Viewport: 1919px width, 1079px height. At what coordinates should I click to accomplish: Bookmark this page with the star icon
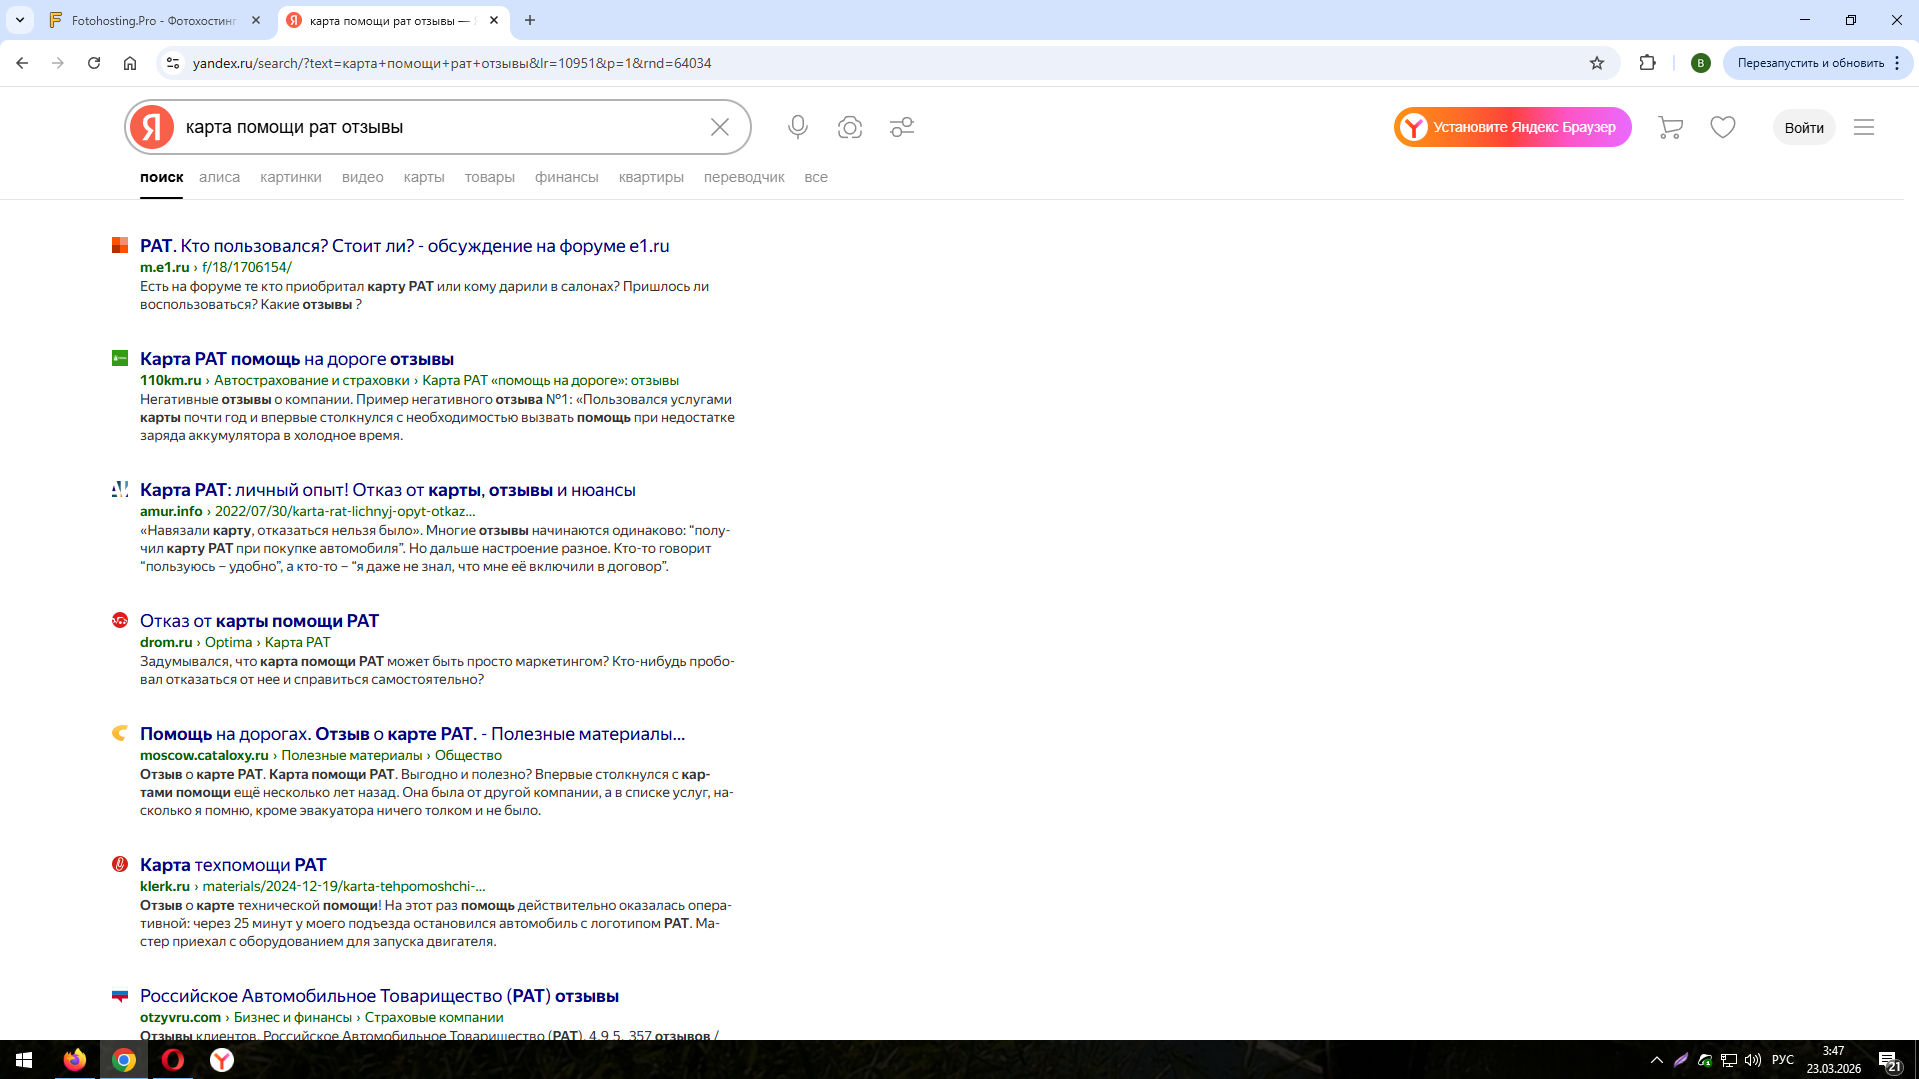(x=1597, y=63)
